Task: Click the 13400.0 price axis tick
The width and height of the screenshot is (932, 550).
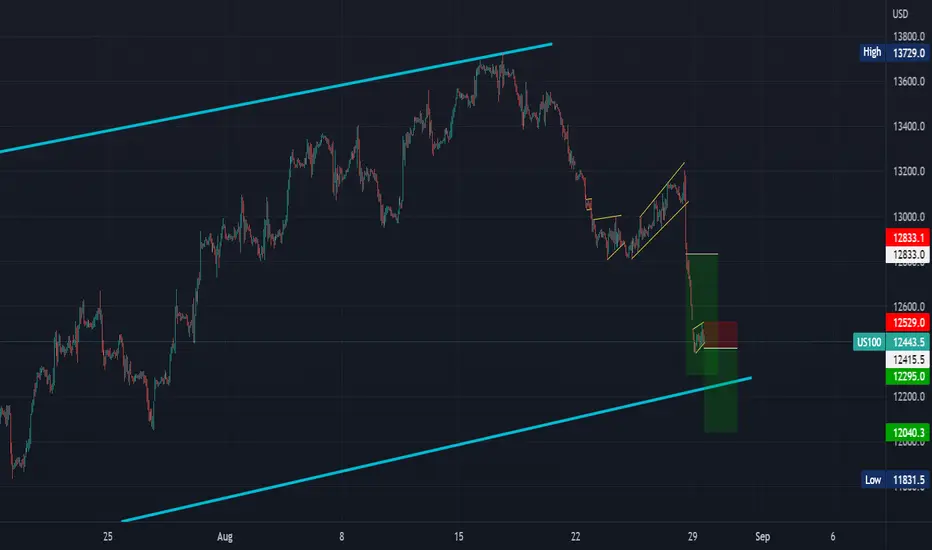Action: click(x=909, y=126)
